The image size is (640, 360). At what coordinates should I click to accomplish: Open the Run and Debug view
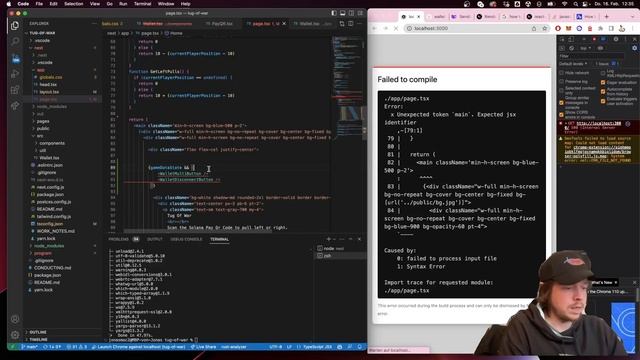click(x=15, y=74)
